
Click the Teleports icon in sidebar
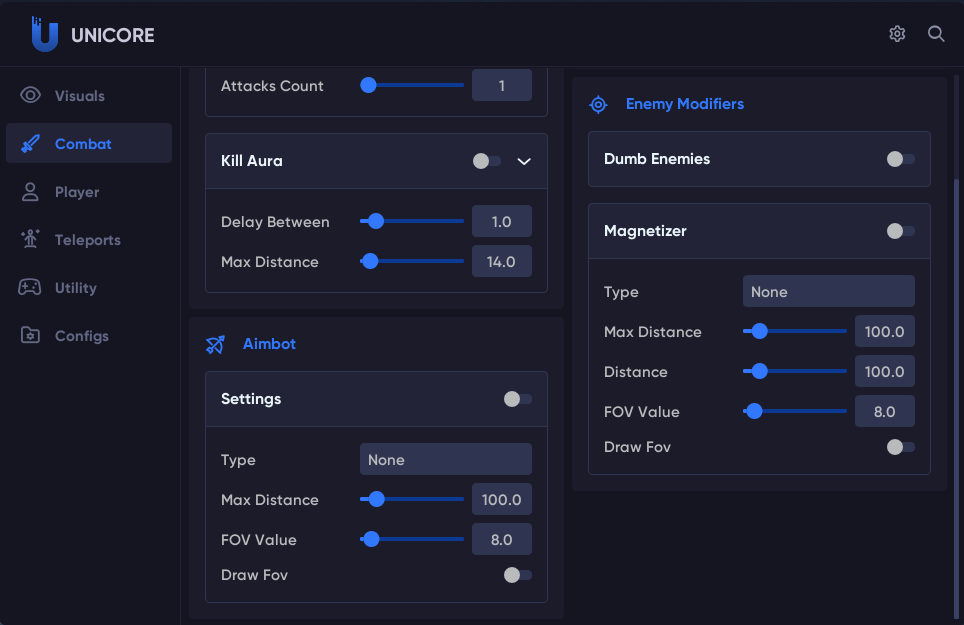pos(30,240)
